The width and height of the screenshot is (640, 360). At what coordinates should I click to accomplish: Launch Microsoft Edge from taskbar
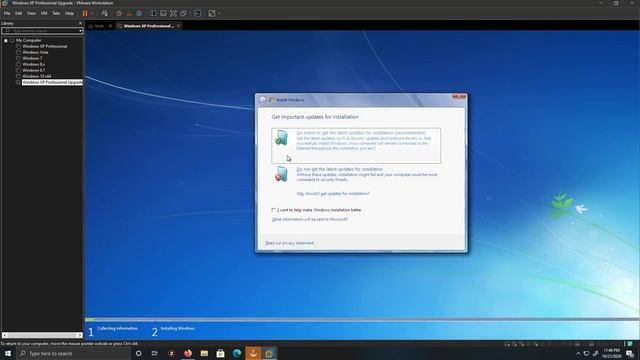[237, 353]
